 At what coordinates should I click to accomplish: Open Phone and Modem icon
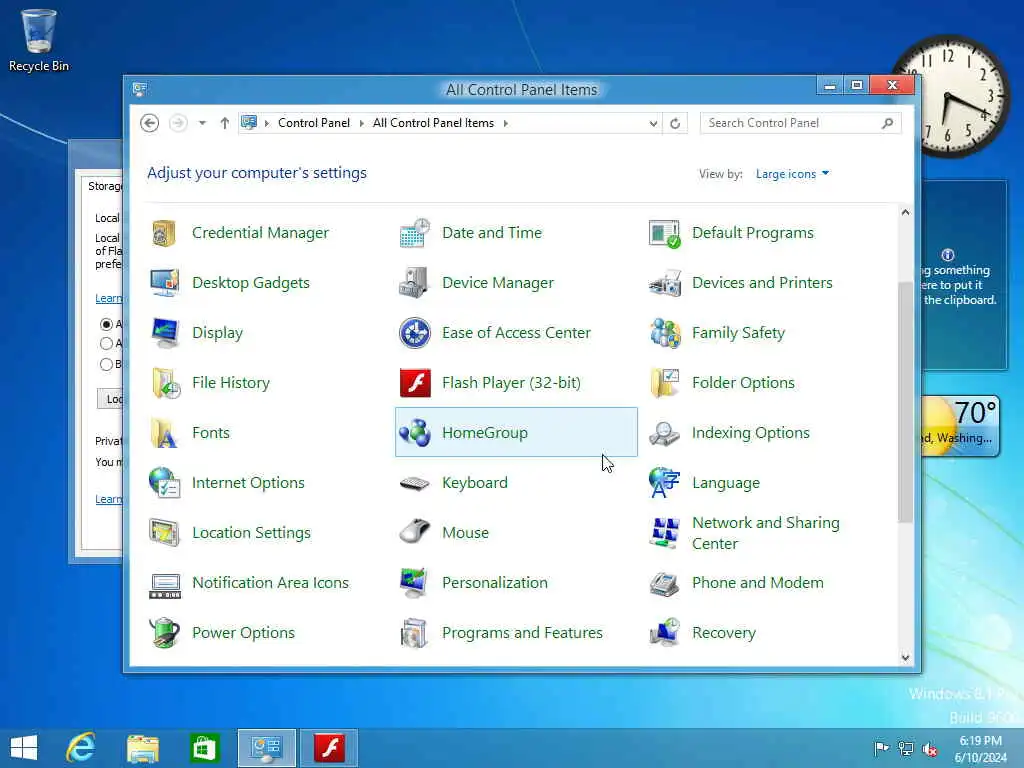tap(665, 583)
